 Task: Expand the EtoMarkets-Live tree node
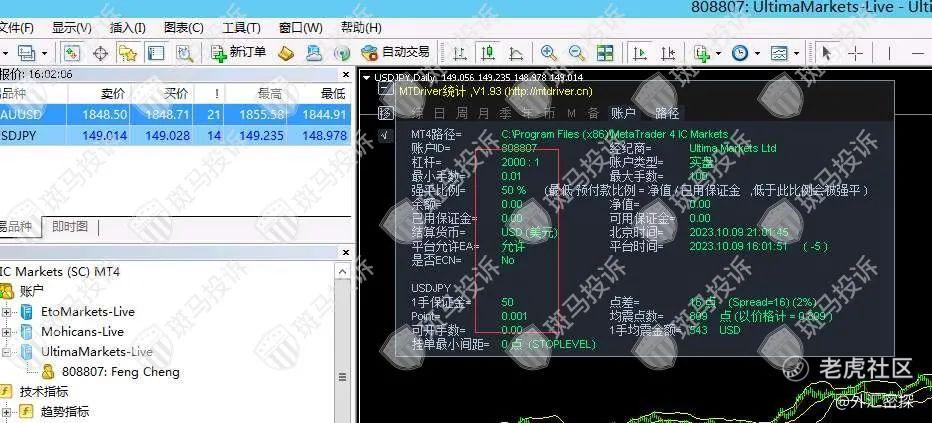7,312
